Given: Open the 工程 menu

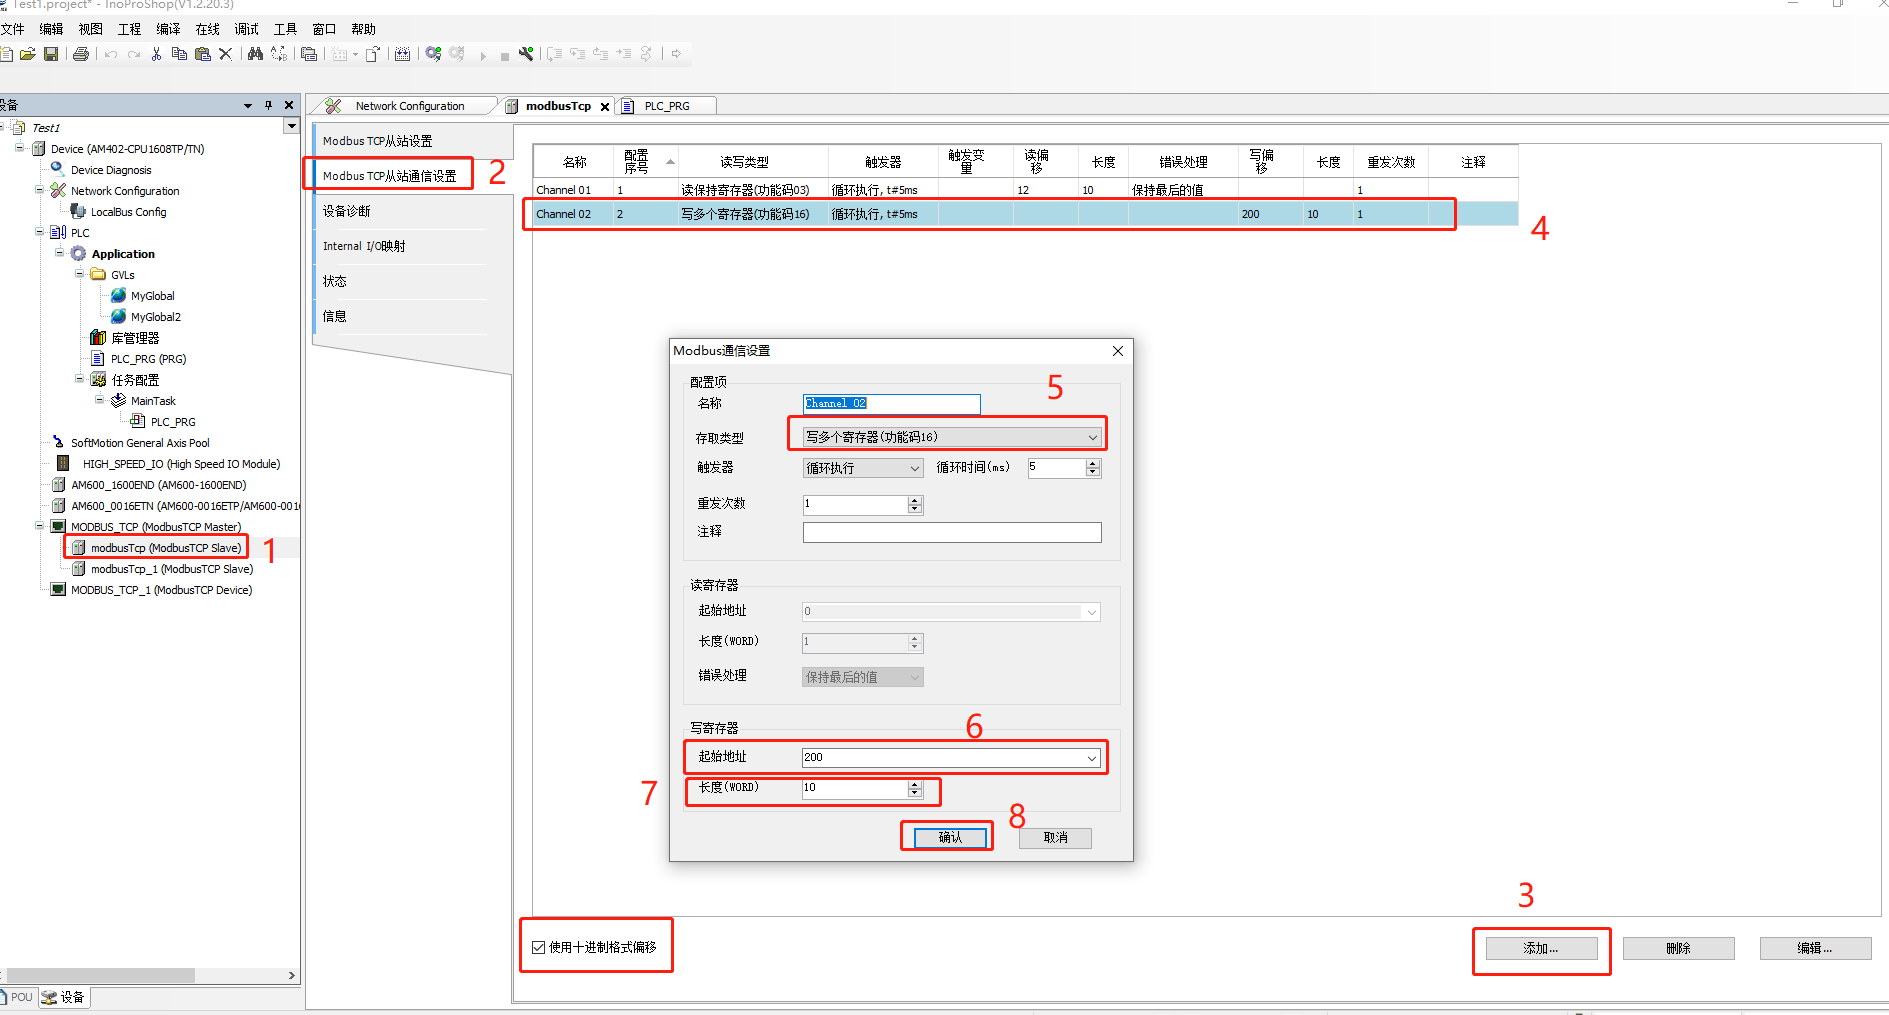Looking at the screenshot, I should click(x=129, y=29).
